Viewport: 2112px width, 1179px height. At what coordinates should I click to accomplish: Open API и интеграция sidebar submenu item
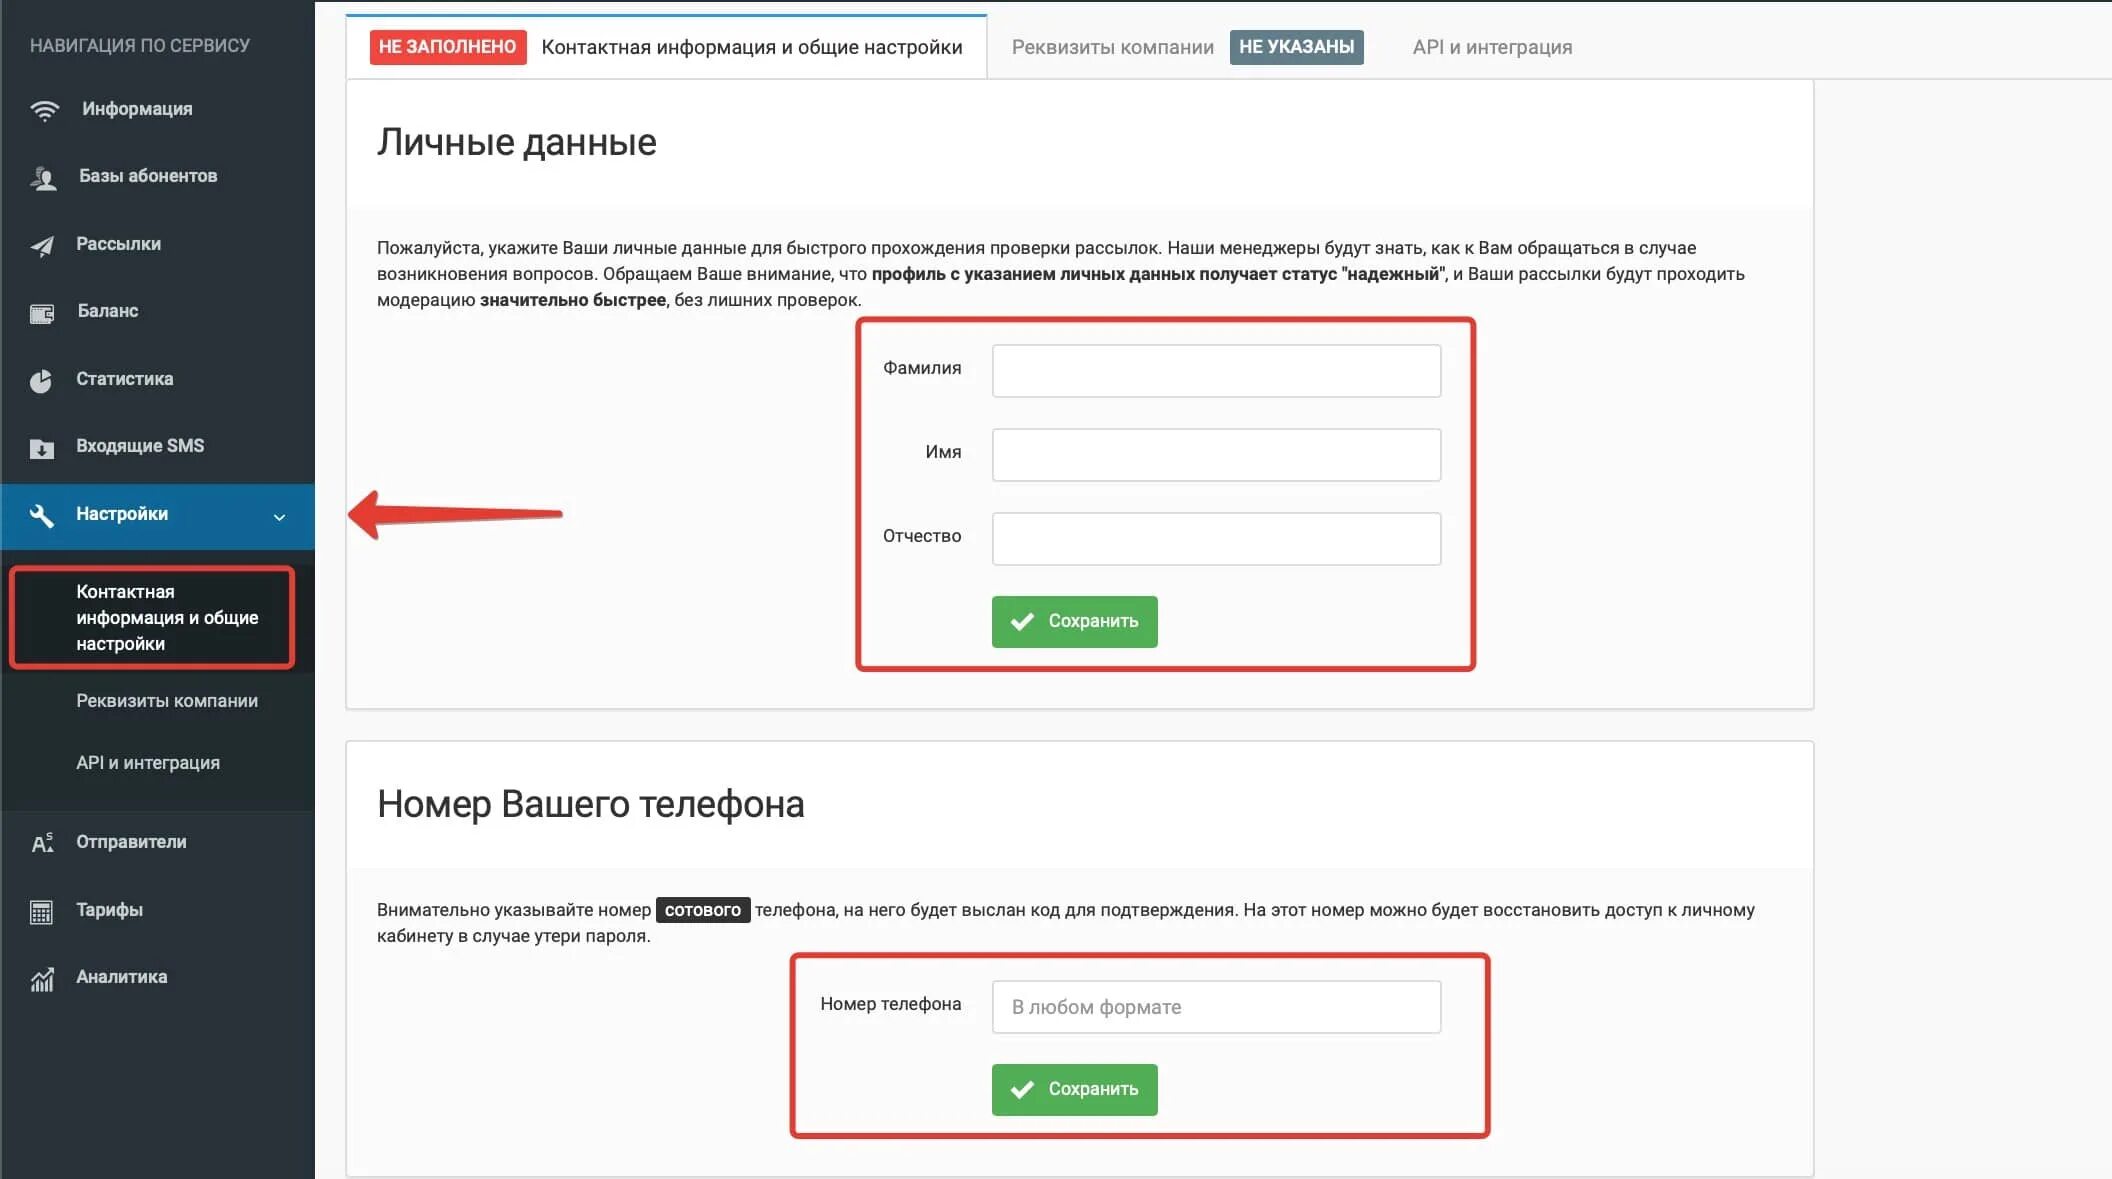148,763
